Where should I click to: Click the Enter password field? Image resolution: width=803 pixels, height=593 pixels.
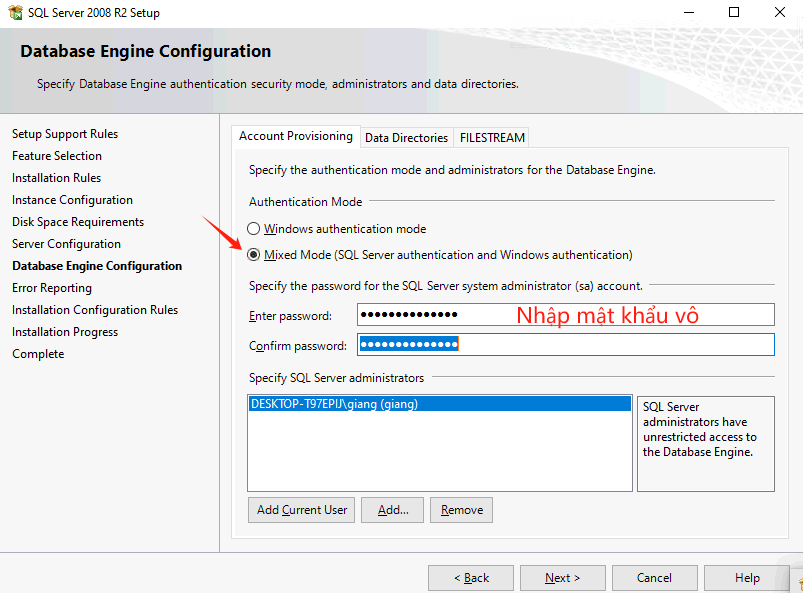coord(565,314)
